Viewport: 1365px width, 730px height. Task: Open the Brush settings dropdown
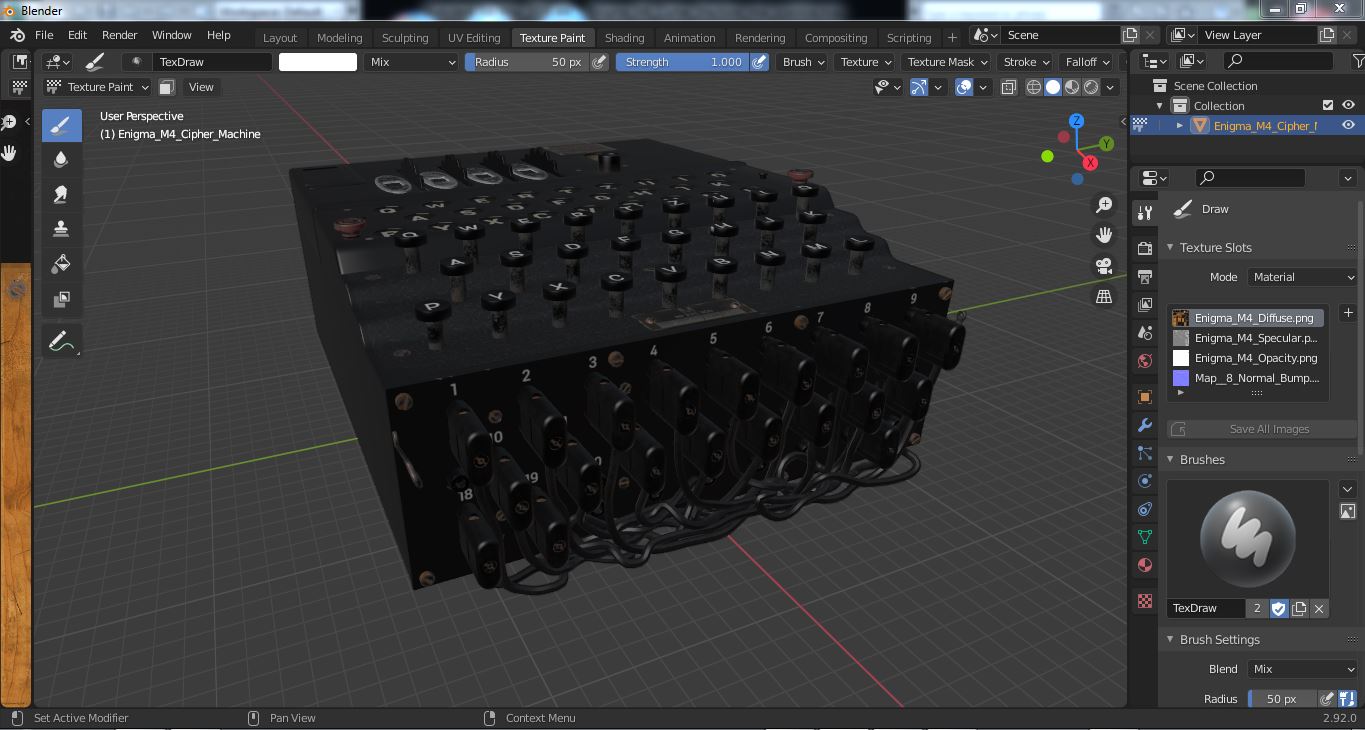pyautogui.click(x=802, y=62)
